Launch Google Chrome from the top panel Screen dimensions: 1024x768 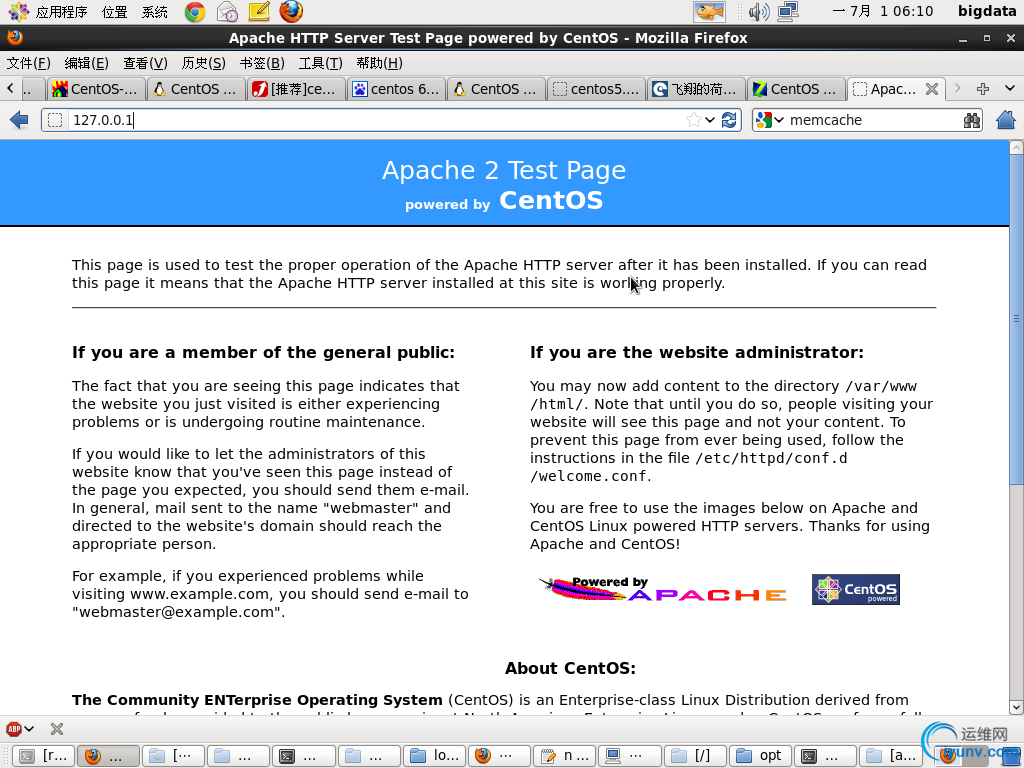coord(195,12)
